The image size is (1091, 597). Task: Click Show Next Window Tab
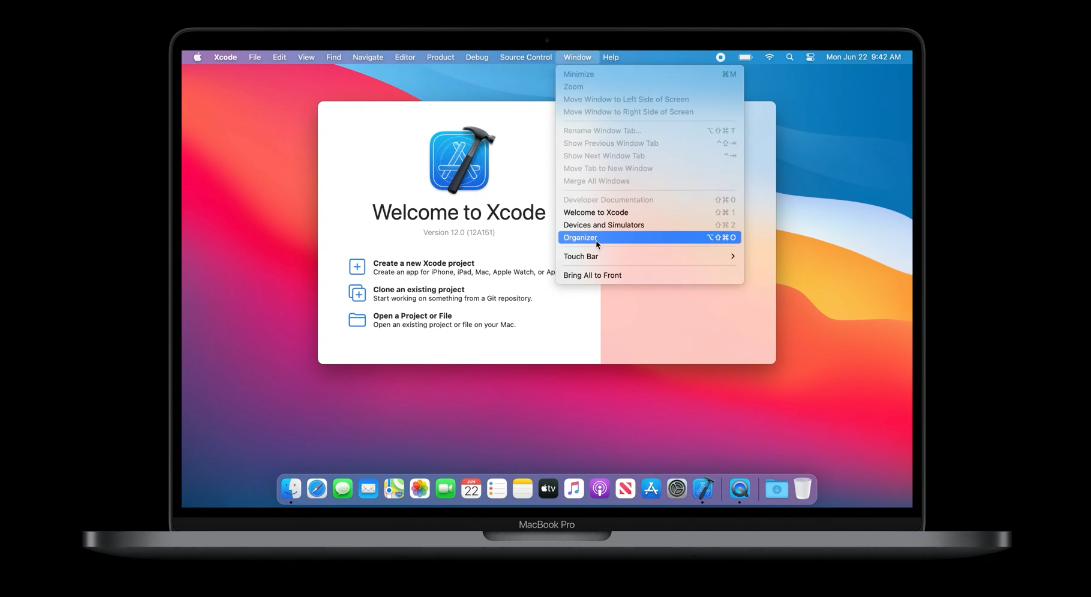649,155
